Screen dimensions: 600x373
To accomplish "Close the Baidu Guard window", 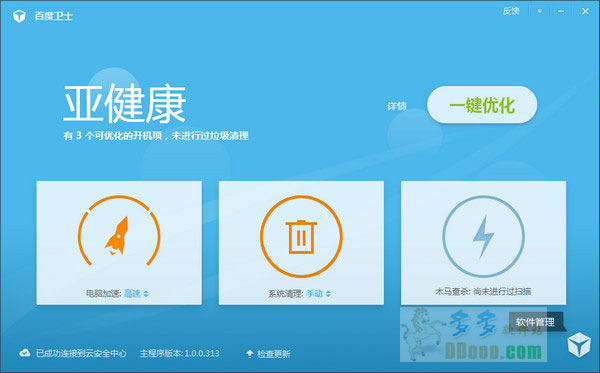I will pyautogui.click(x=585, y=11).
